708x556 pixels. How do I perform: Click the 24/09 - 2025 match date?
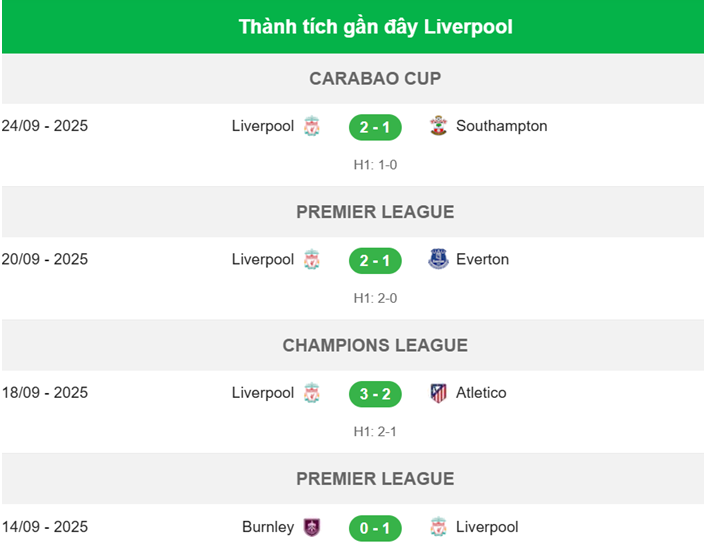[x=45, y=127]
